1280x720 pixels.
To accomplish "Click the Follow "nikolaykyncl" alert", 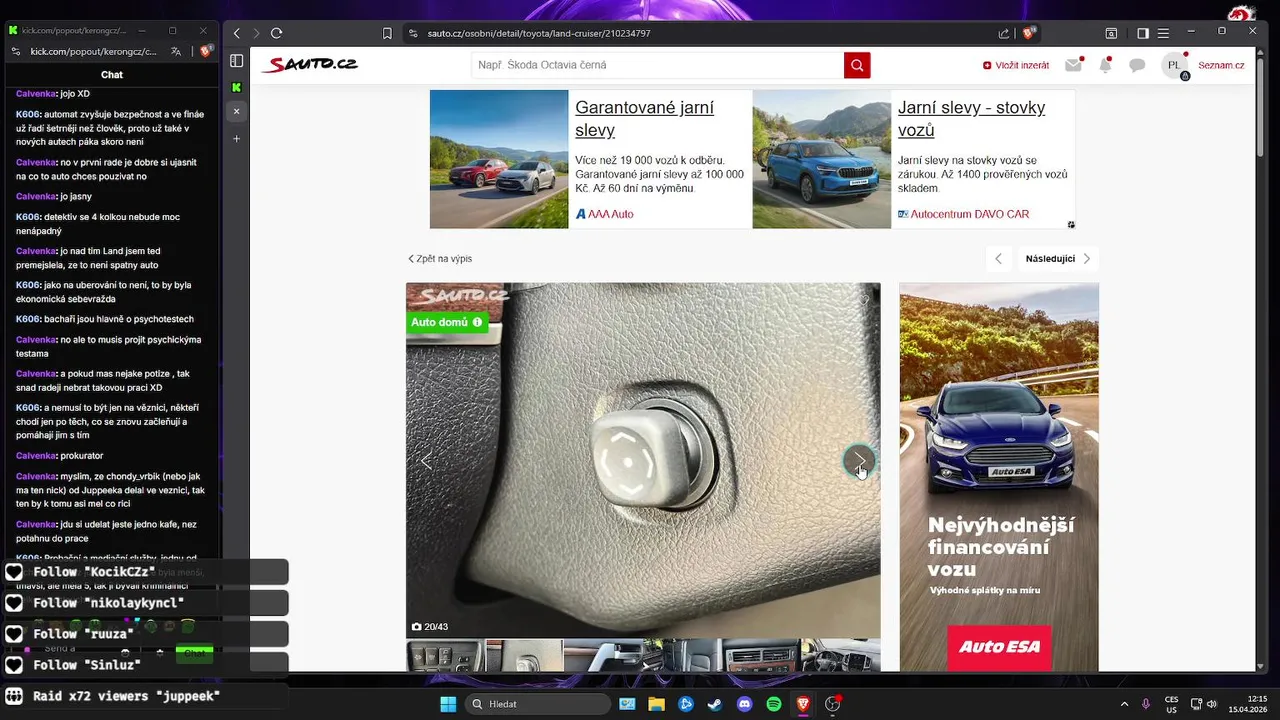I will [x=145, y=603].
